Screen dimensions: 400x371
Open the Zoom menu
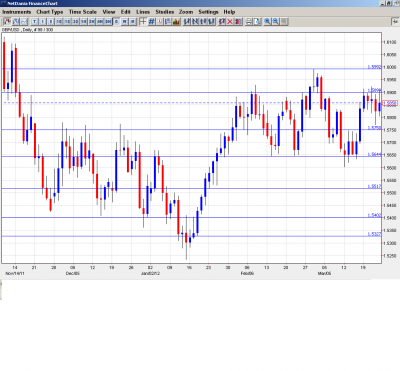[x=186, y=12]
